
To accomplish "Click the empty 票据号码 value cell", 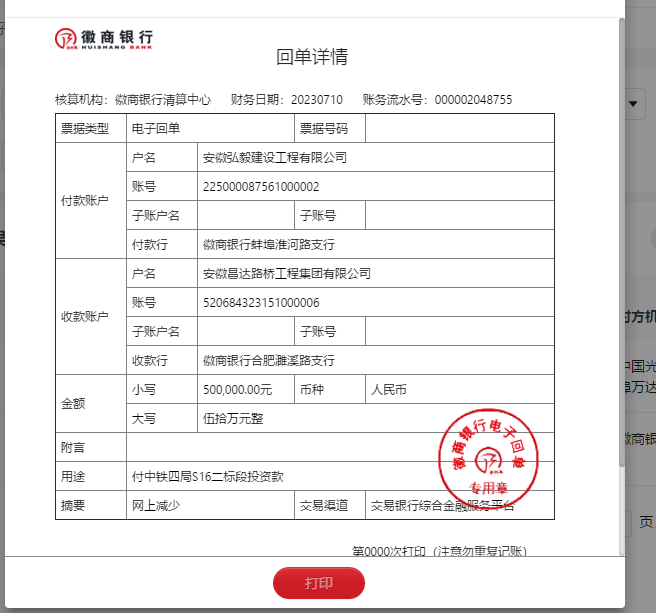I will pyautogui.click(x=459, y=129).
